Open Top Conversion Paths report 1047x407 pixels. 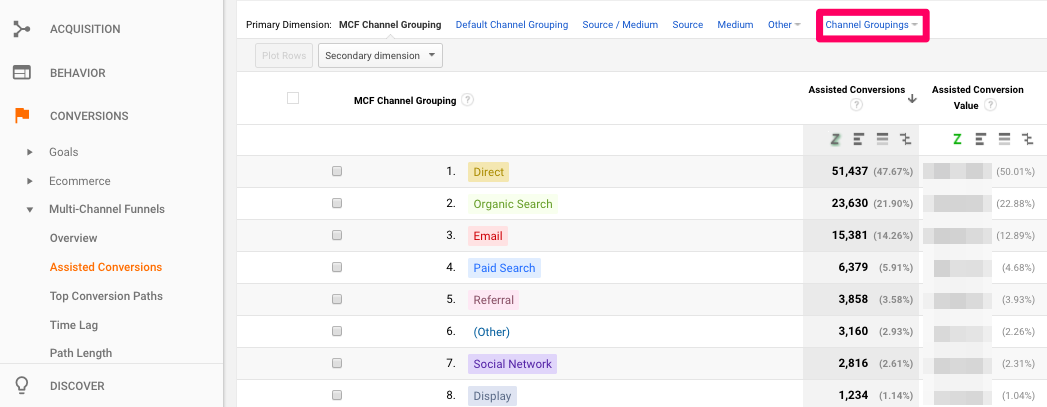click(106, 296)
